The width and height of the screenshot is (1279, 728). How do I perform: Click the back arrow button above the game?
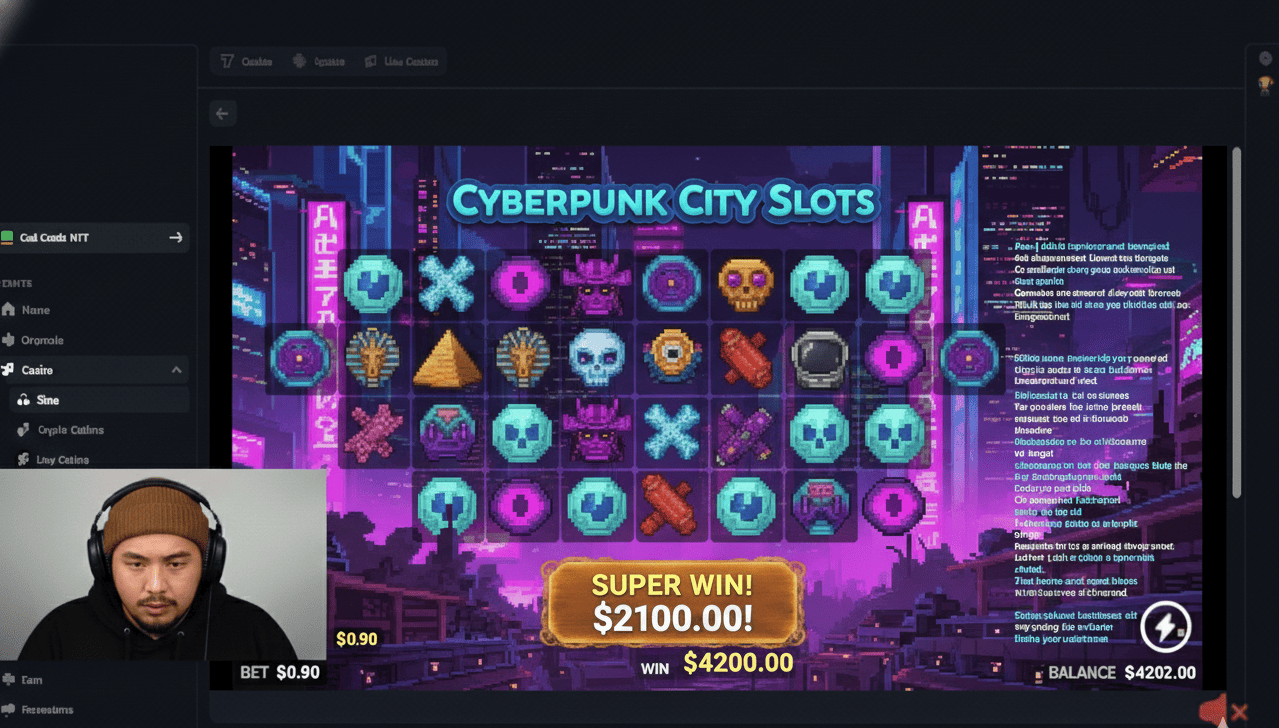pos(222,113)
